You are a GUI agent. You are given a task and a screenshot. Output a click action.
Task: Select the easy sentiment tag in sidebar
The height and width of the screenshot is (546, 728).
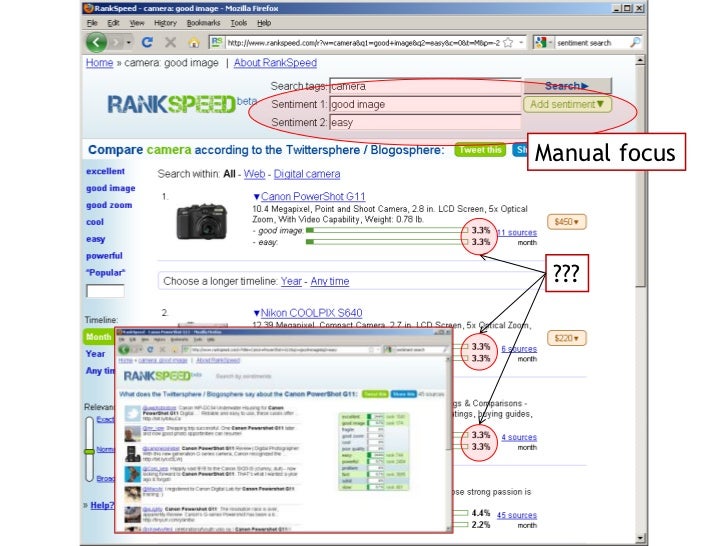(x=96, y=239)
